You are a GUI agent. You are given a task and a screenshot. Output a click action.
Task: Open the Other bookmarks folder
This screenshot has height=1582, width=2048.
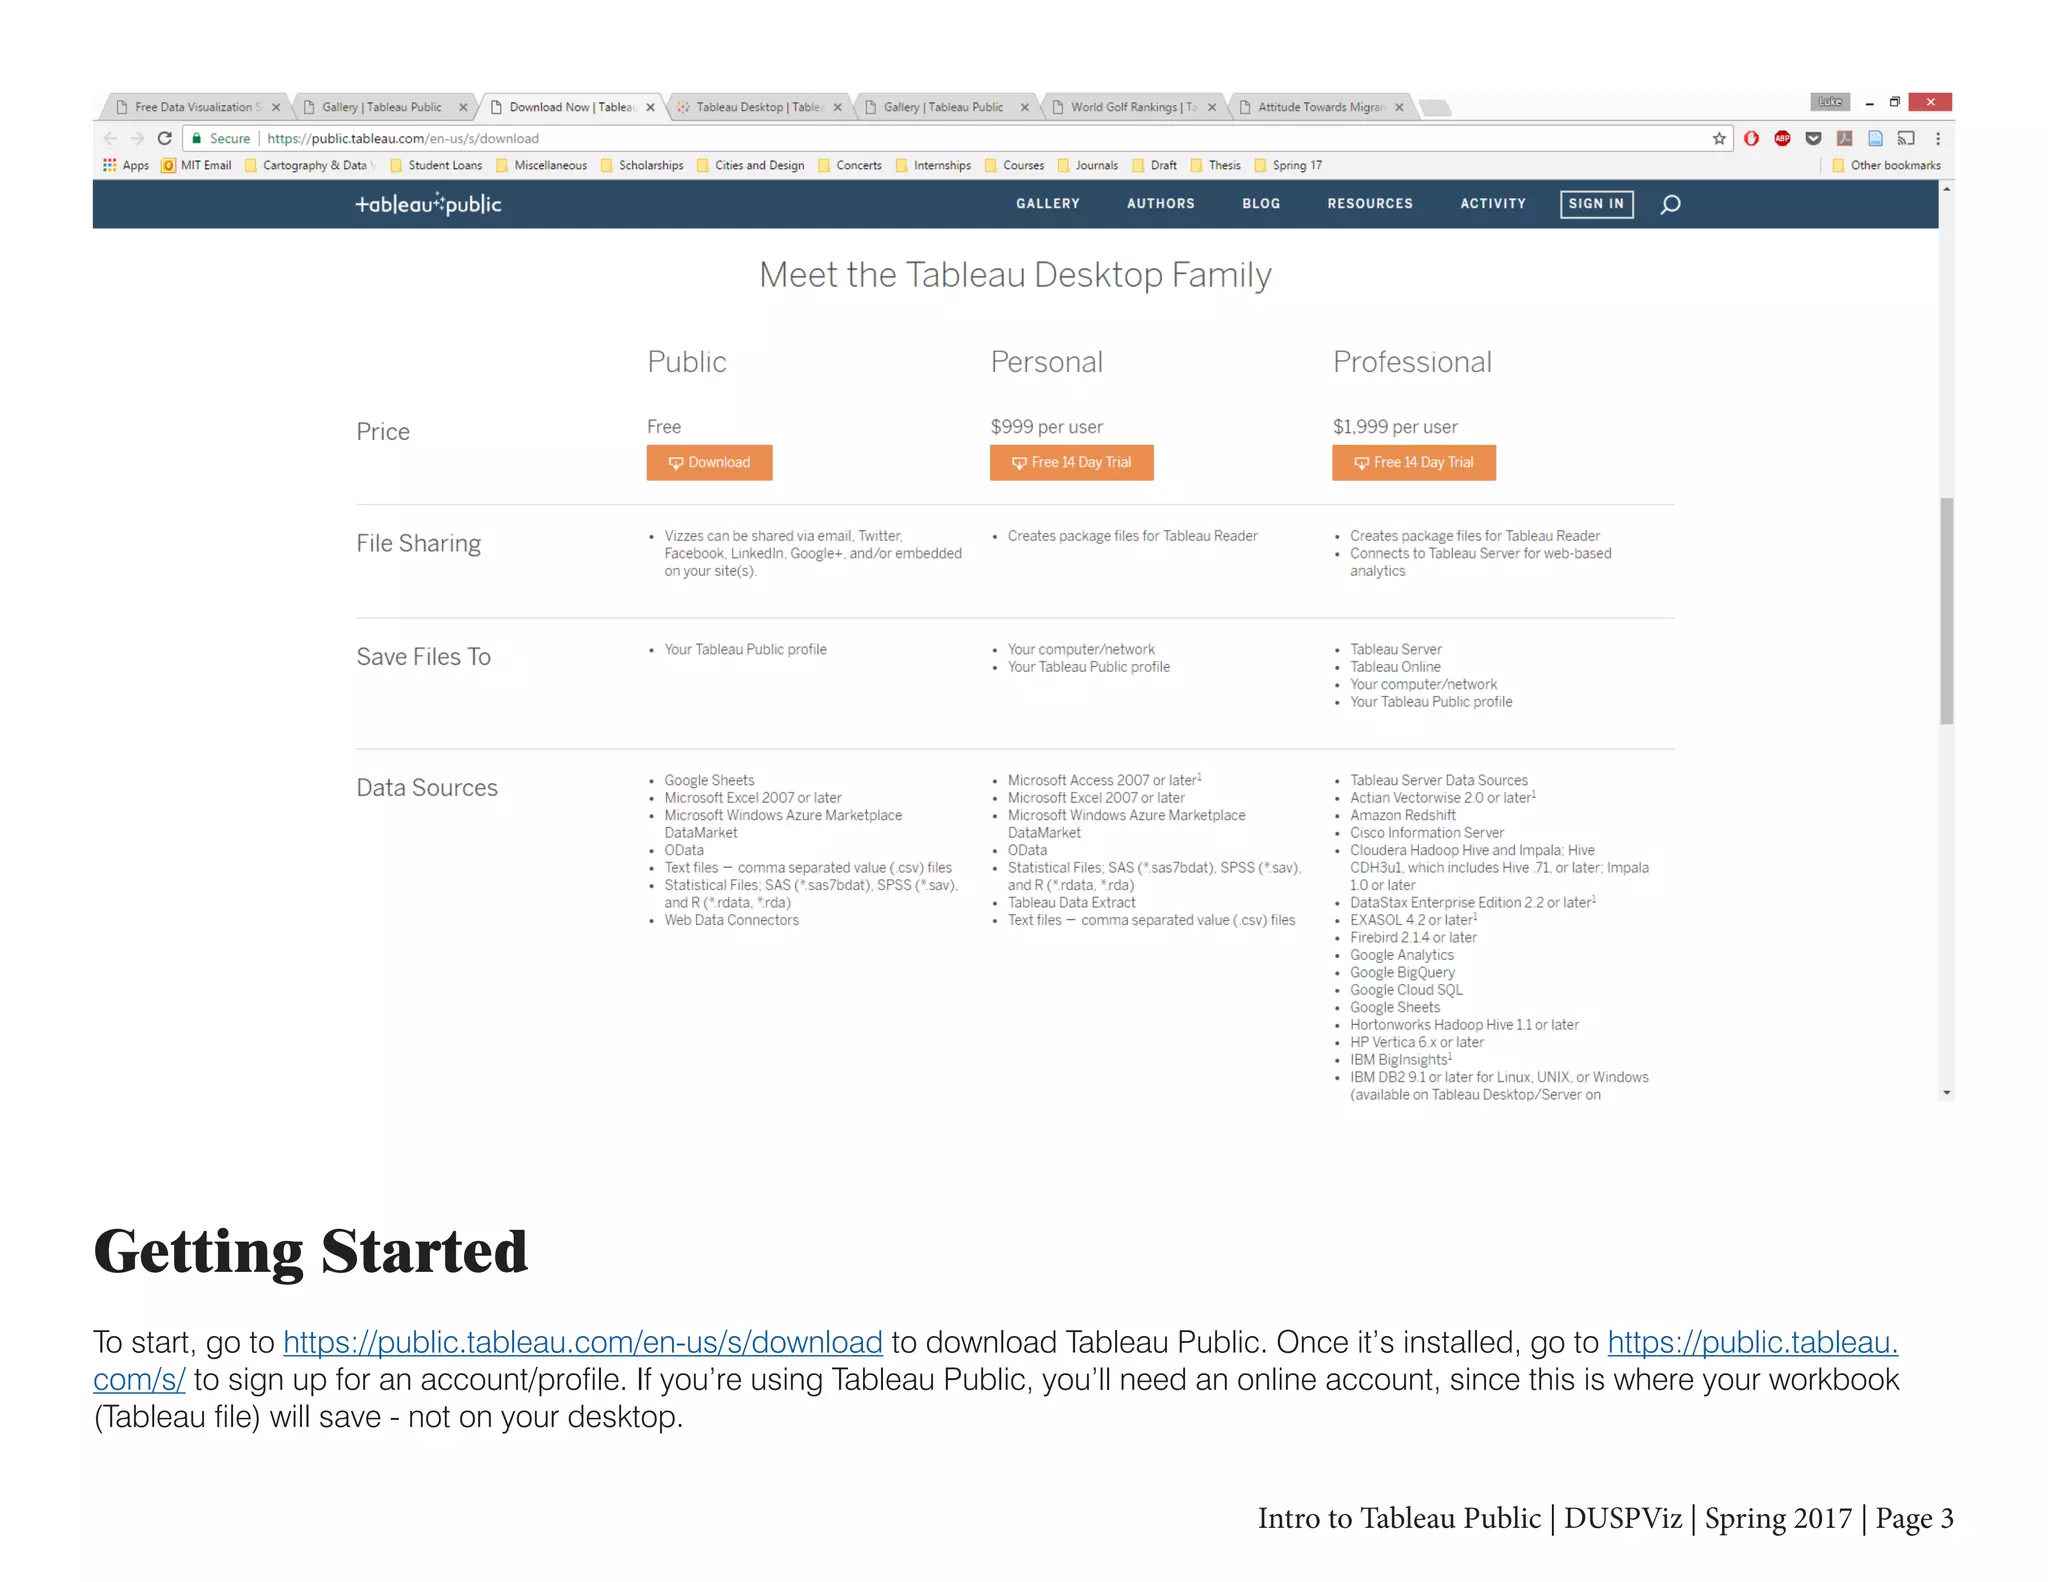pyautogui.click(x=1886, y=165)
